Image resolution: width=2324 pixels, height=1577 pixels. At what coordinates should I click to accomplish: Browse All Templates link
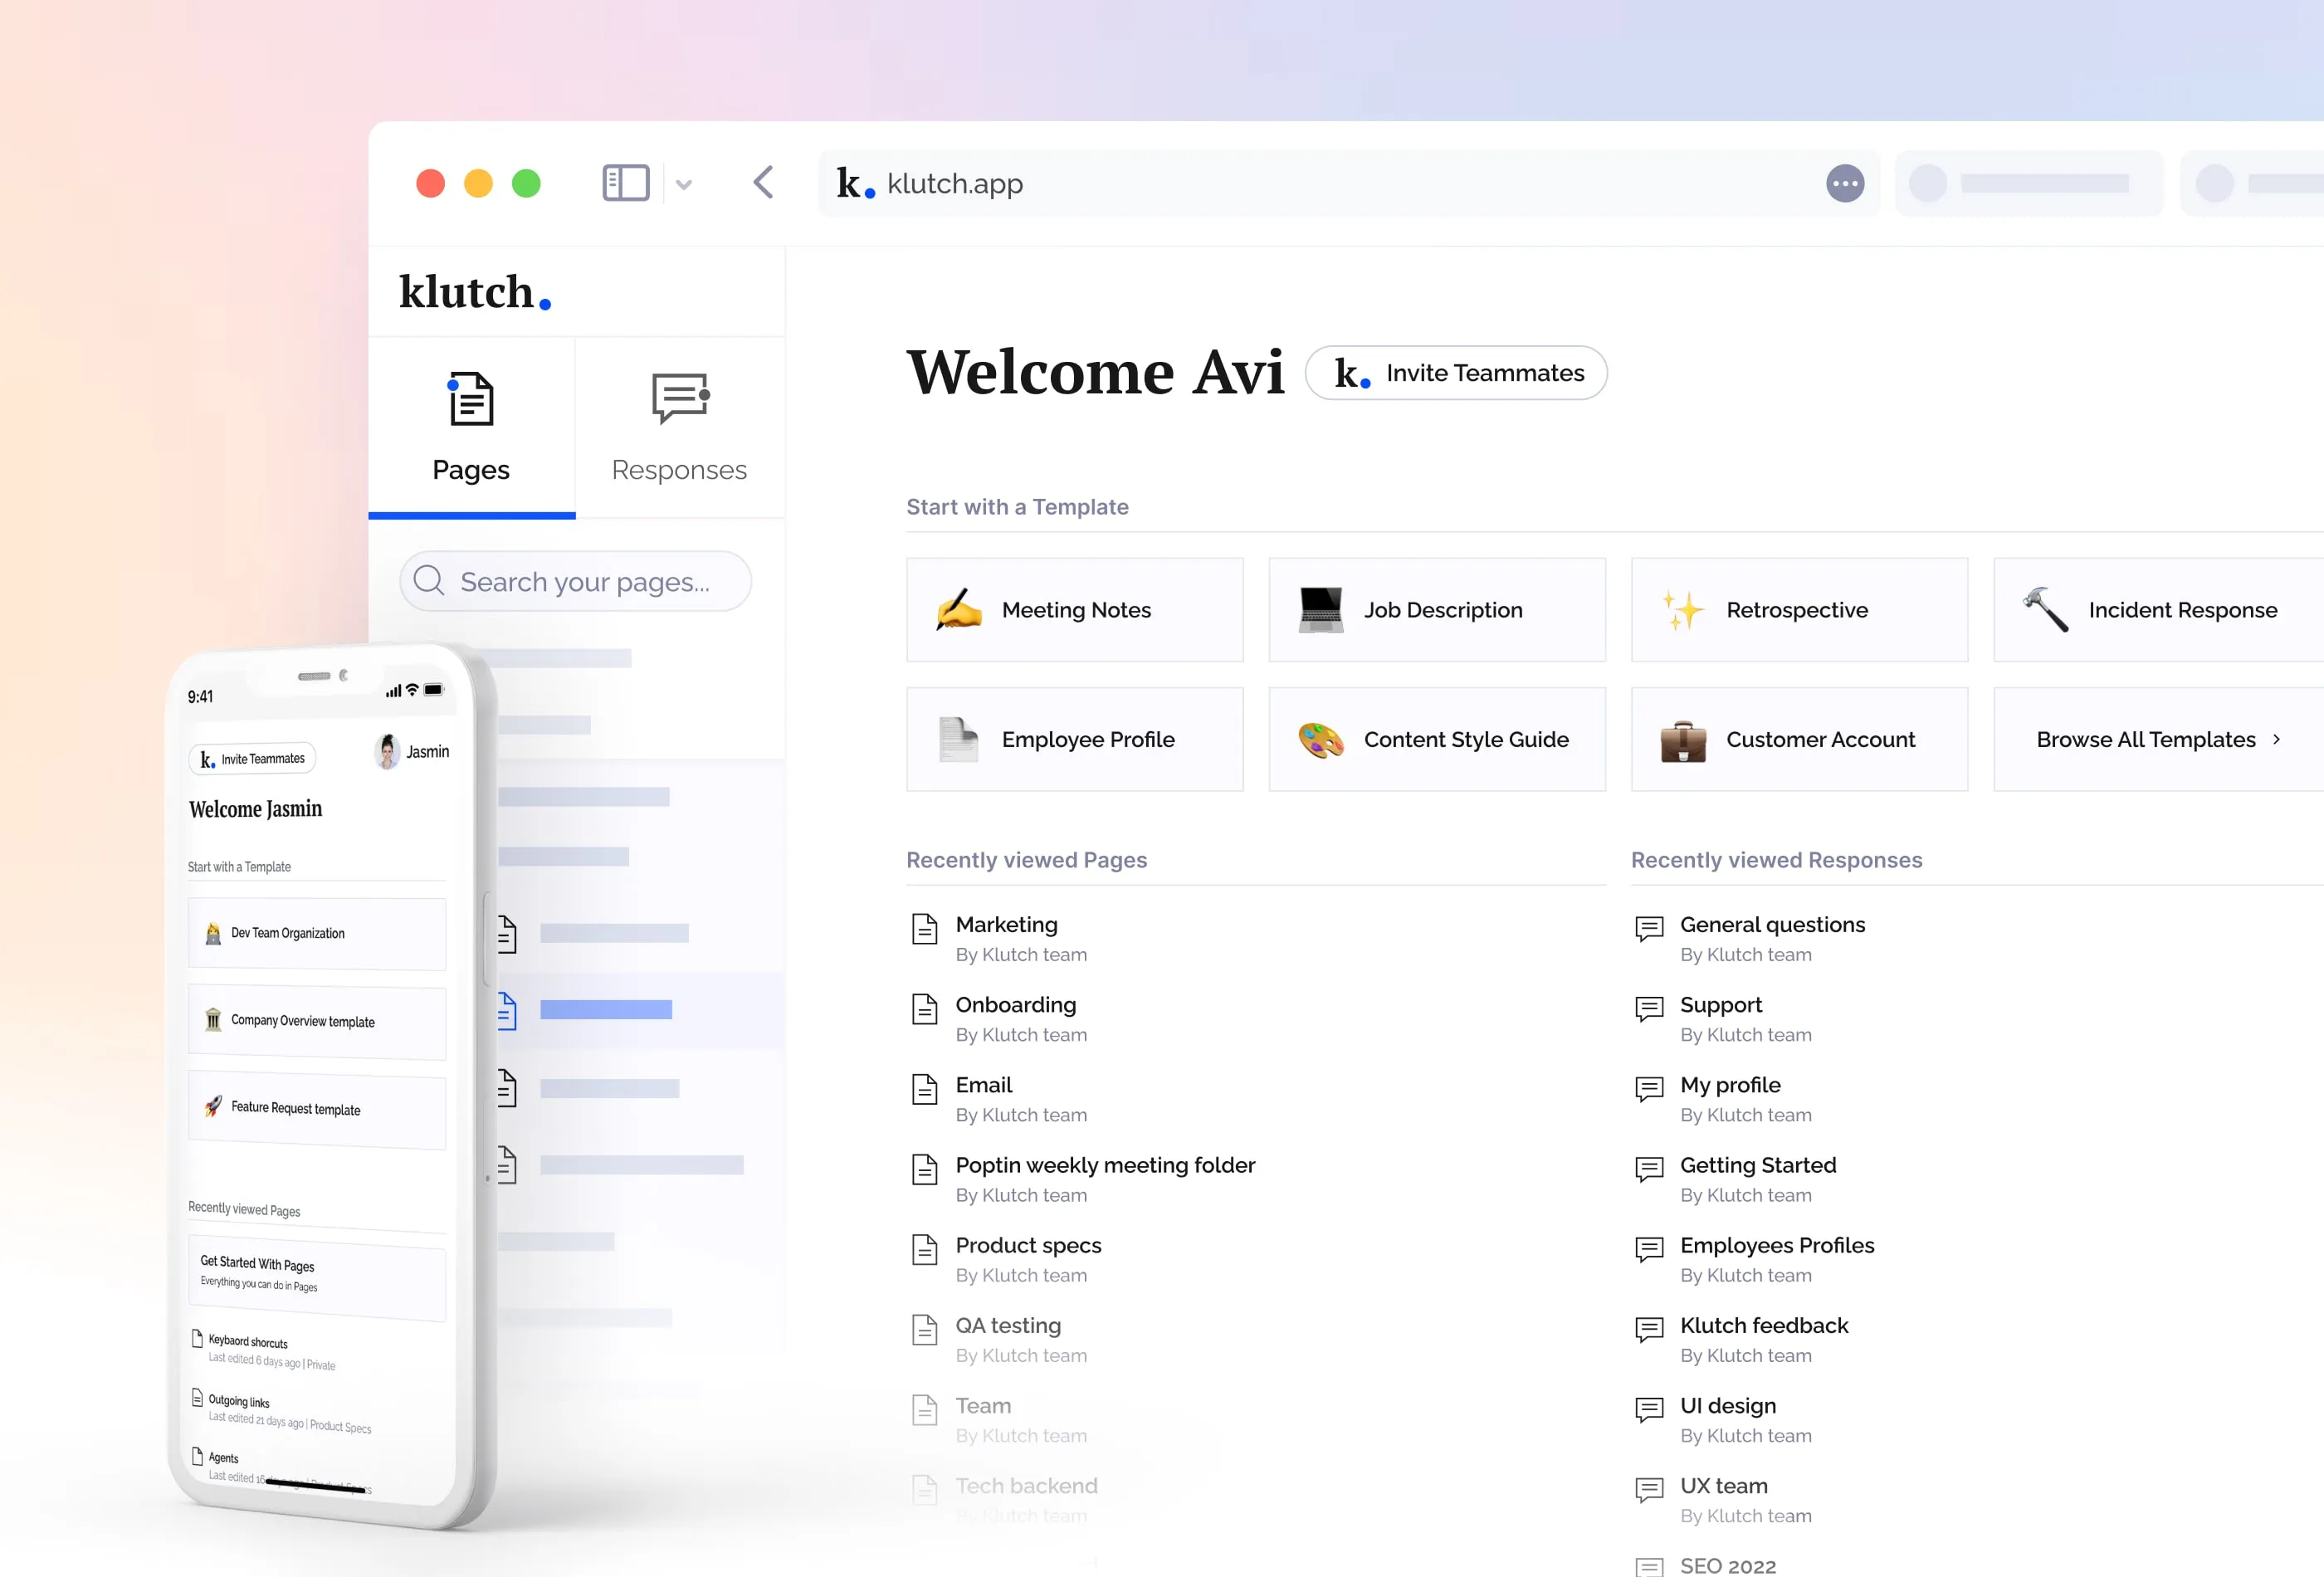click(x=2158, y=739)
